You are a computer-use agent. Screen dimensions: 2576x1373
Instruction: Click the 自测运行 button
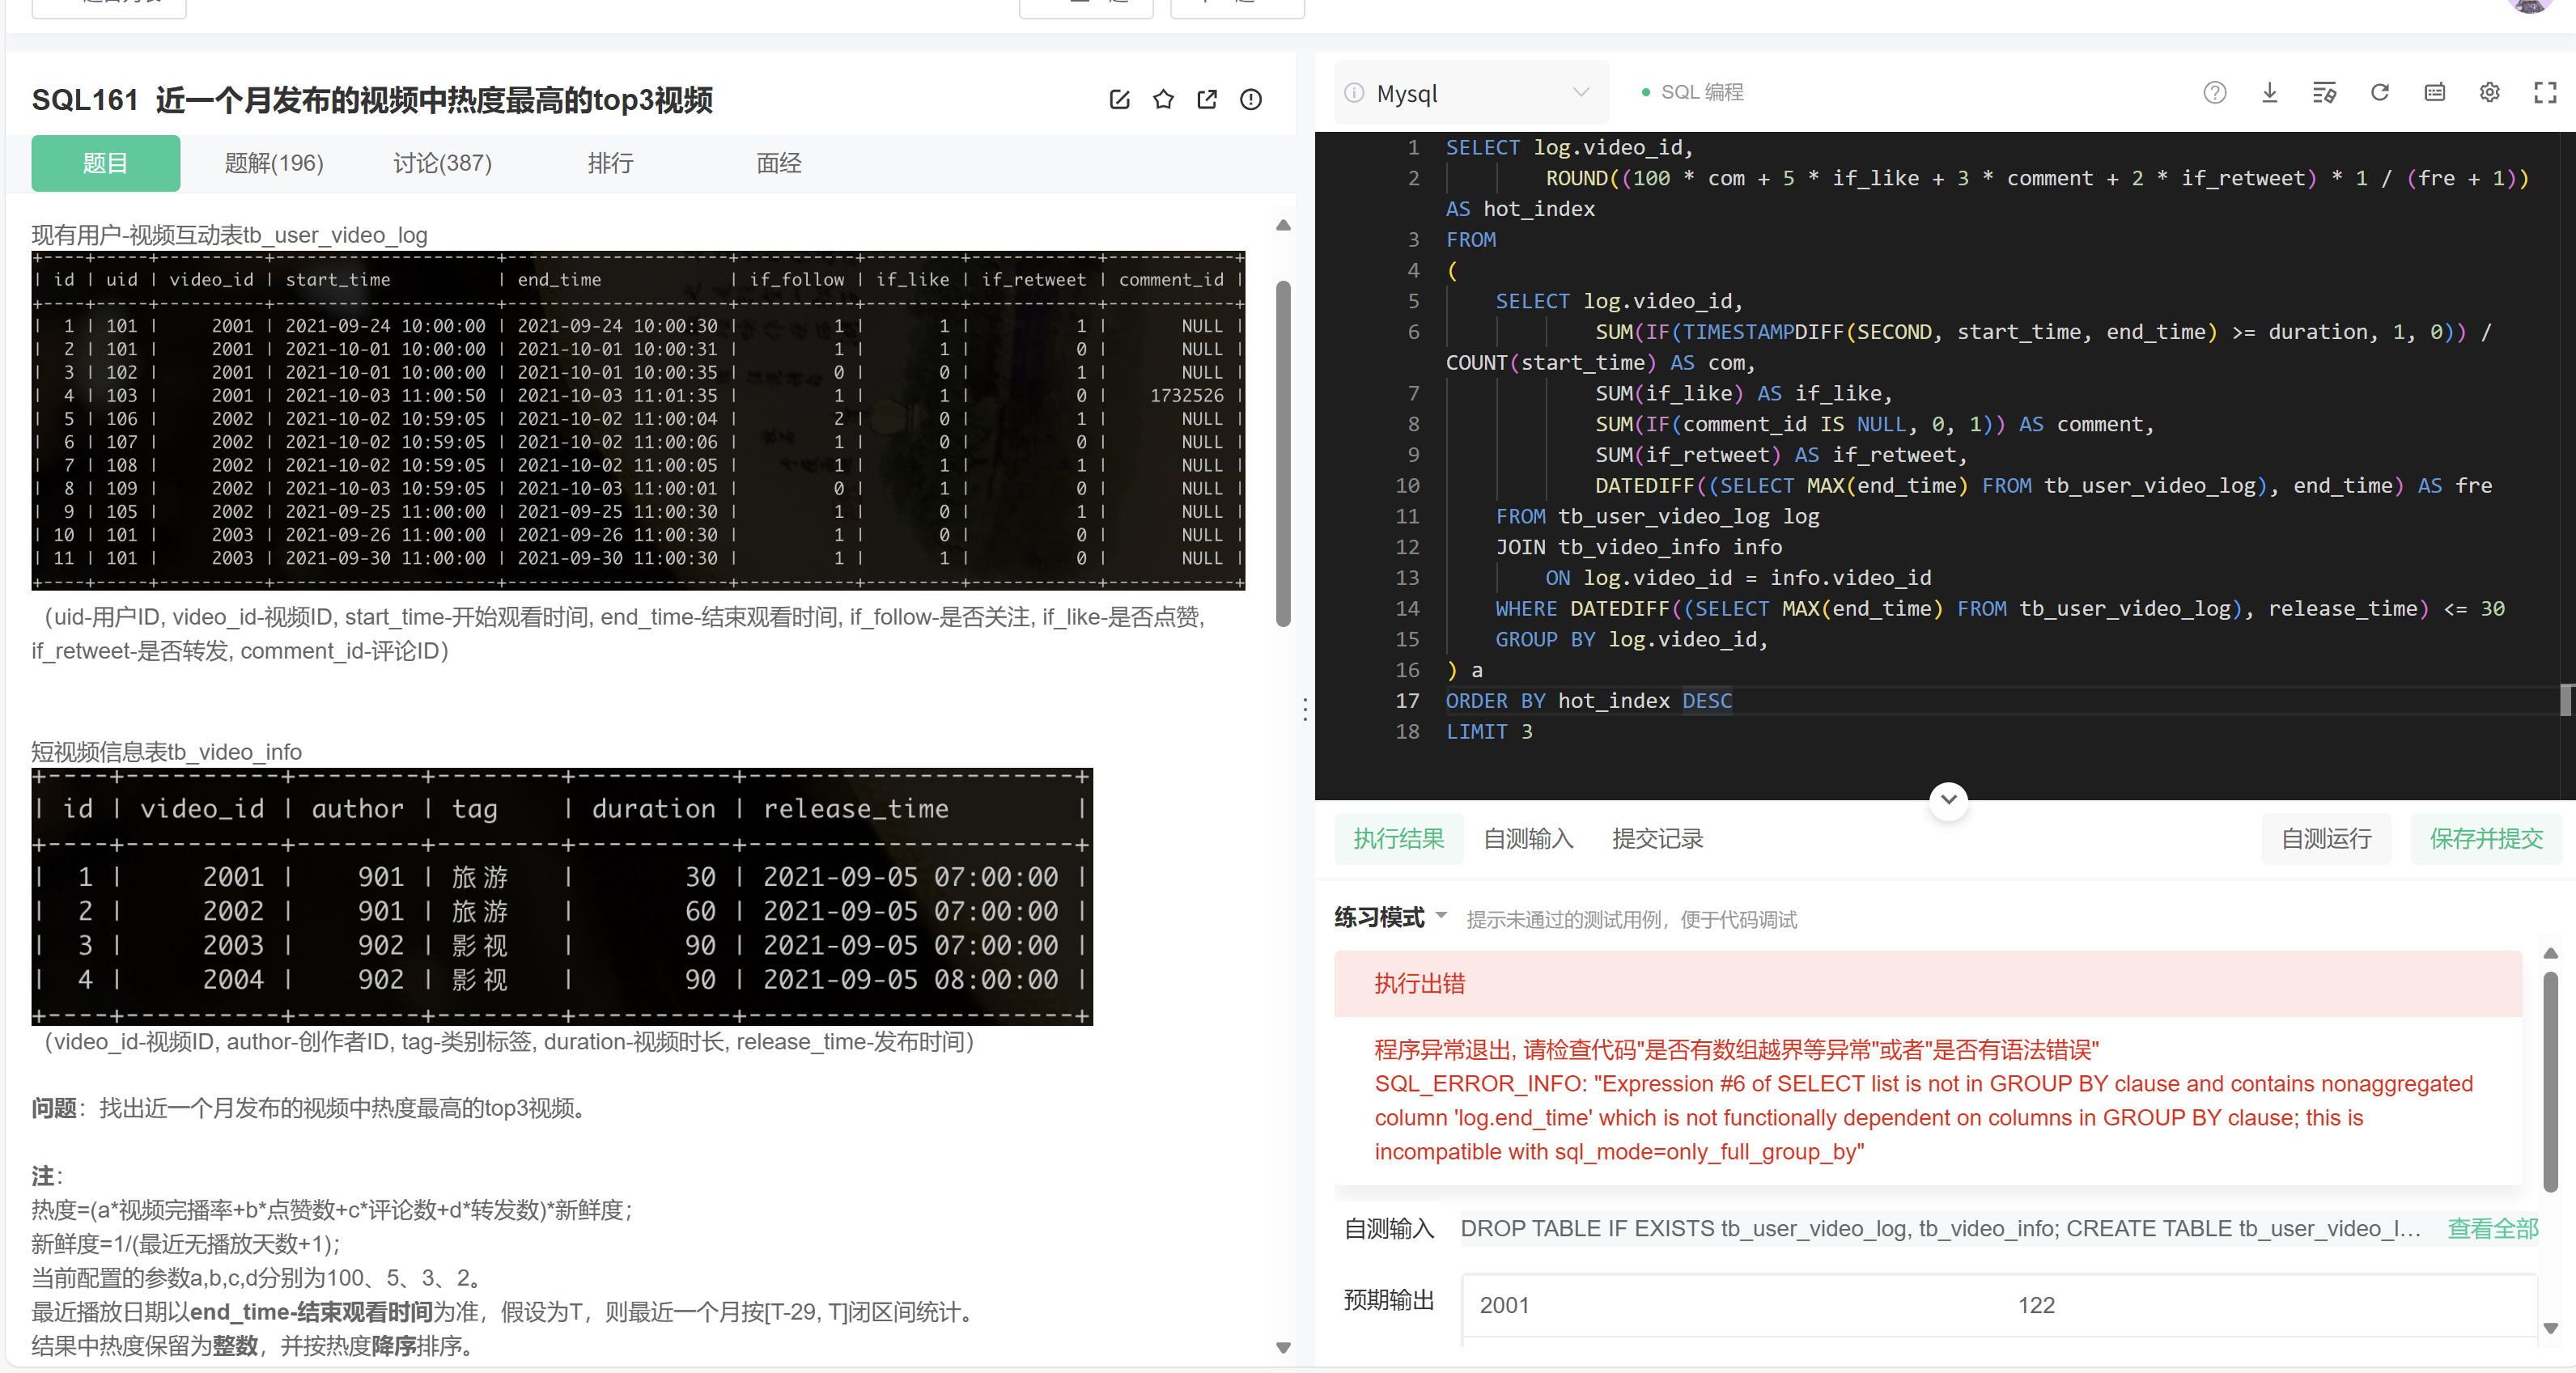(x=2325, y=838)
